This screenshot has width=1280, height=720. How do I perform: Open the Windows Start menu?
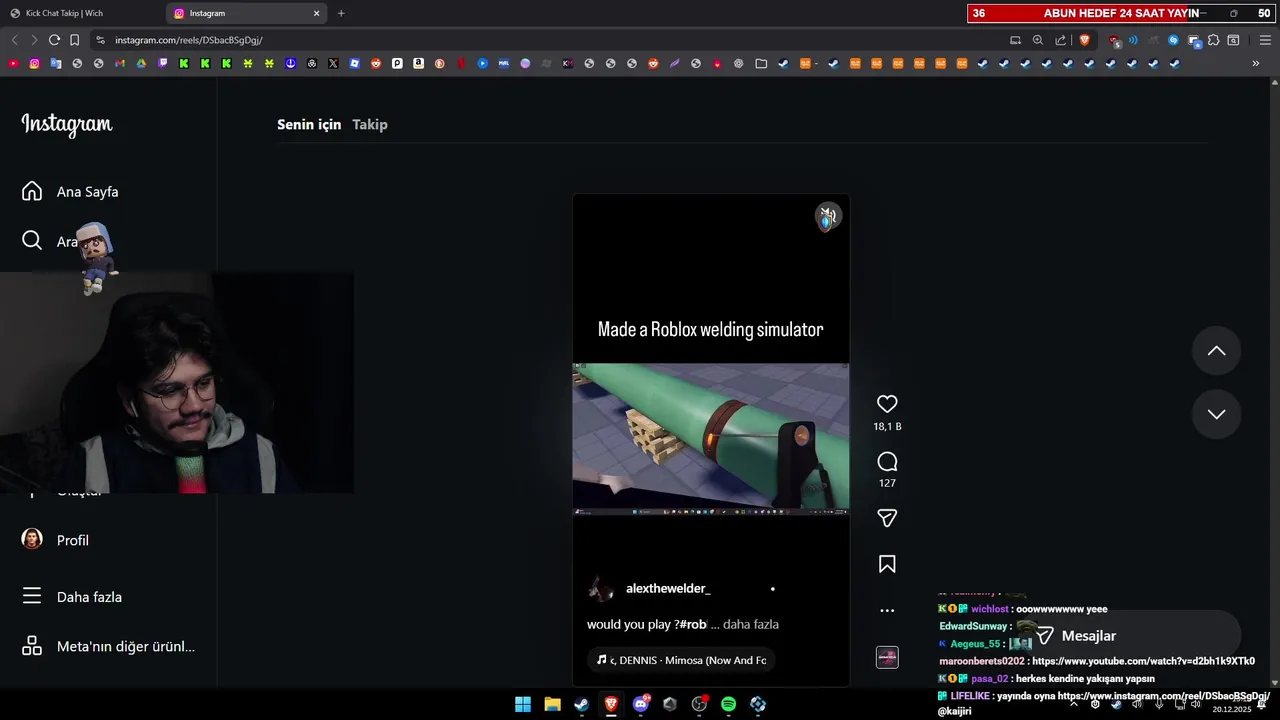point(523,704)
